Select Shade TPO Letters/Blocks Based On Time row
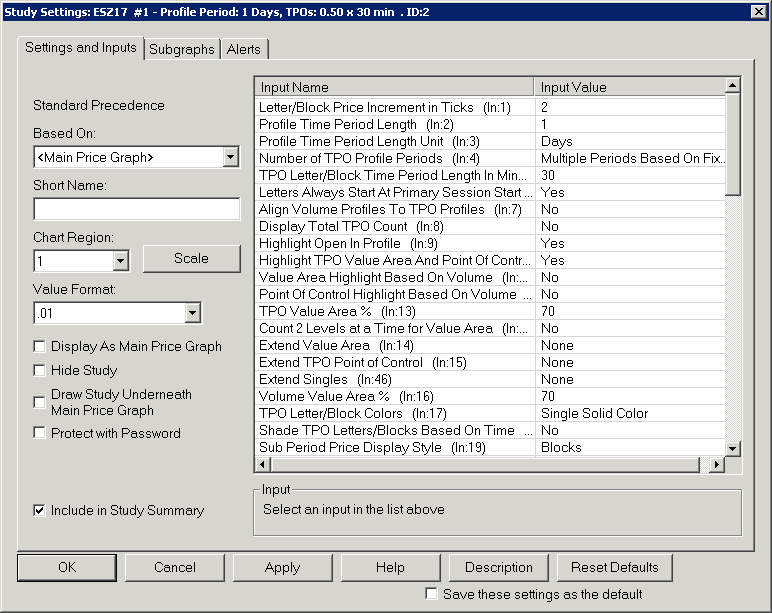Image resolution: width=772 pixels, height=613 pixels. pos(490,430)
